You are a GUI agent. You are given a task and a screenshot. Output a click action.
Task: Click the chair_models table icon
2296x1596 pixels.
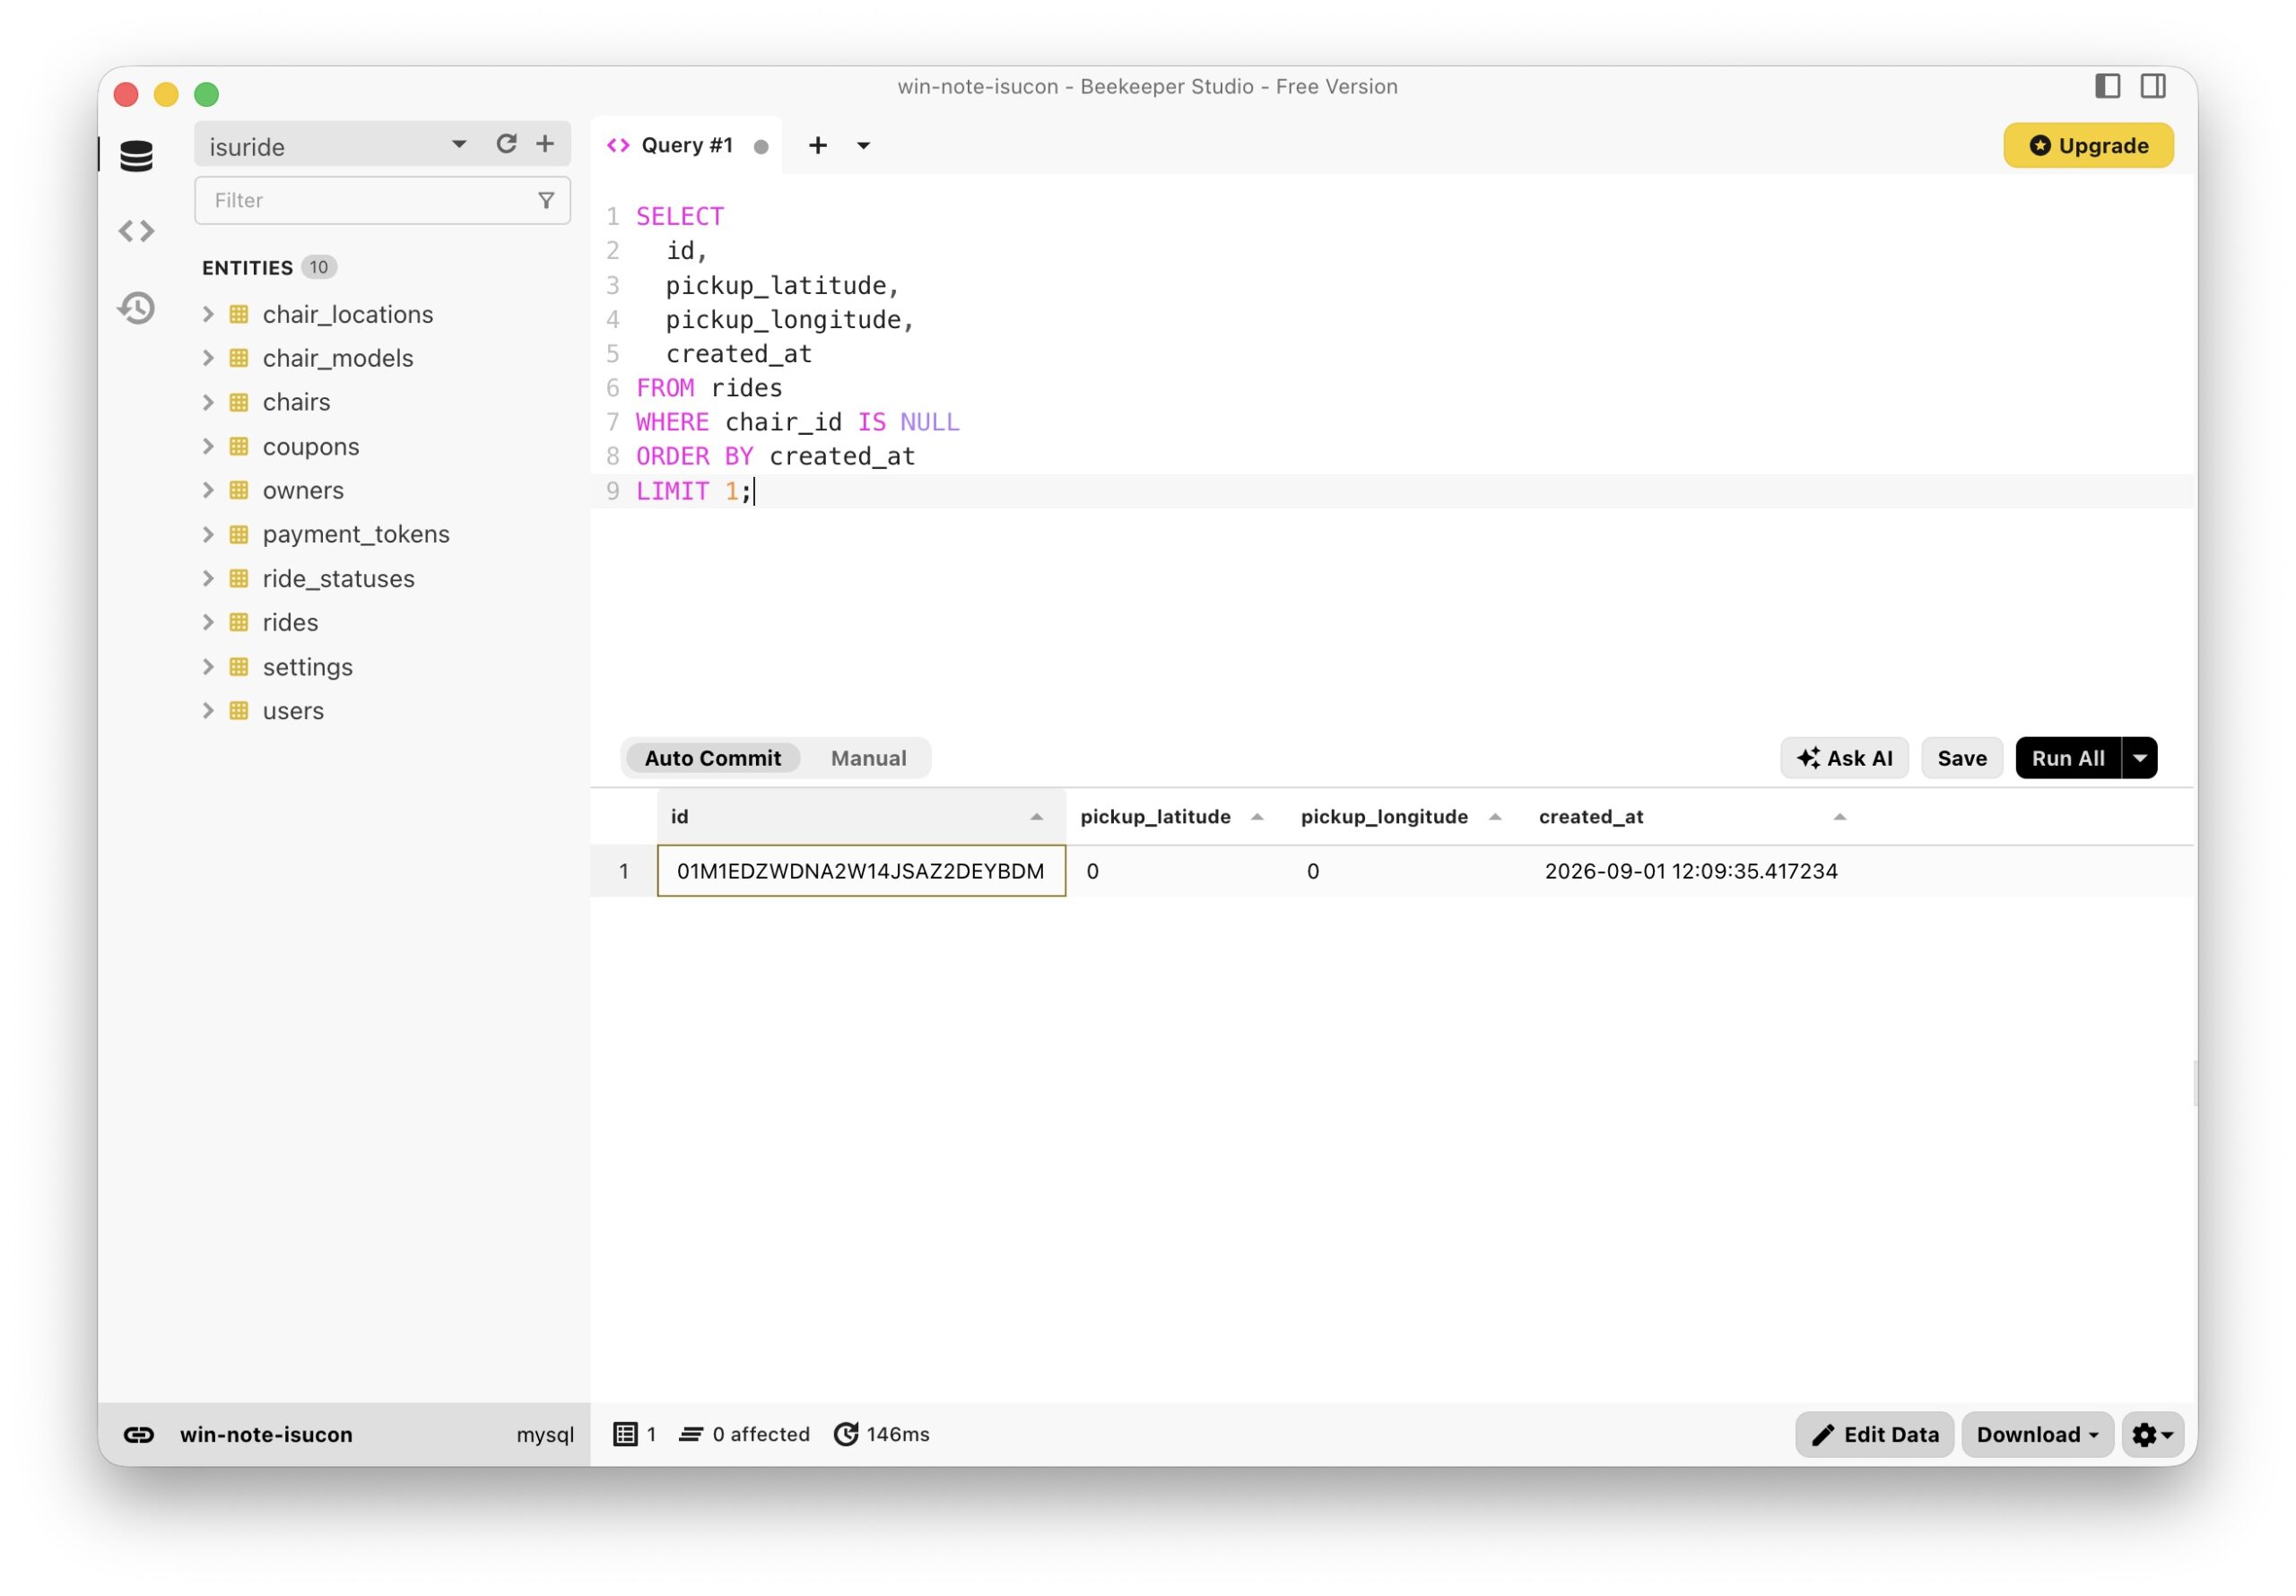pyautogui.click(x=239, y=358)
